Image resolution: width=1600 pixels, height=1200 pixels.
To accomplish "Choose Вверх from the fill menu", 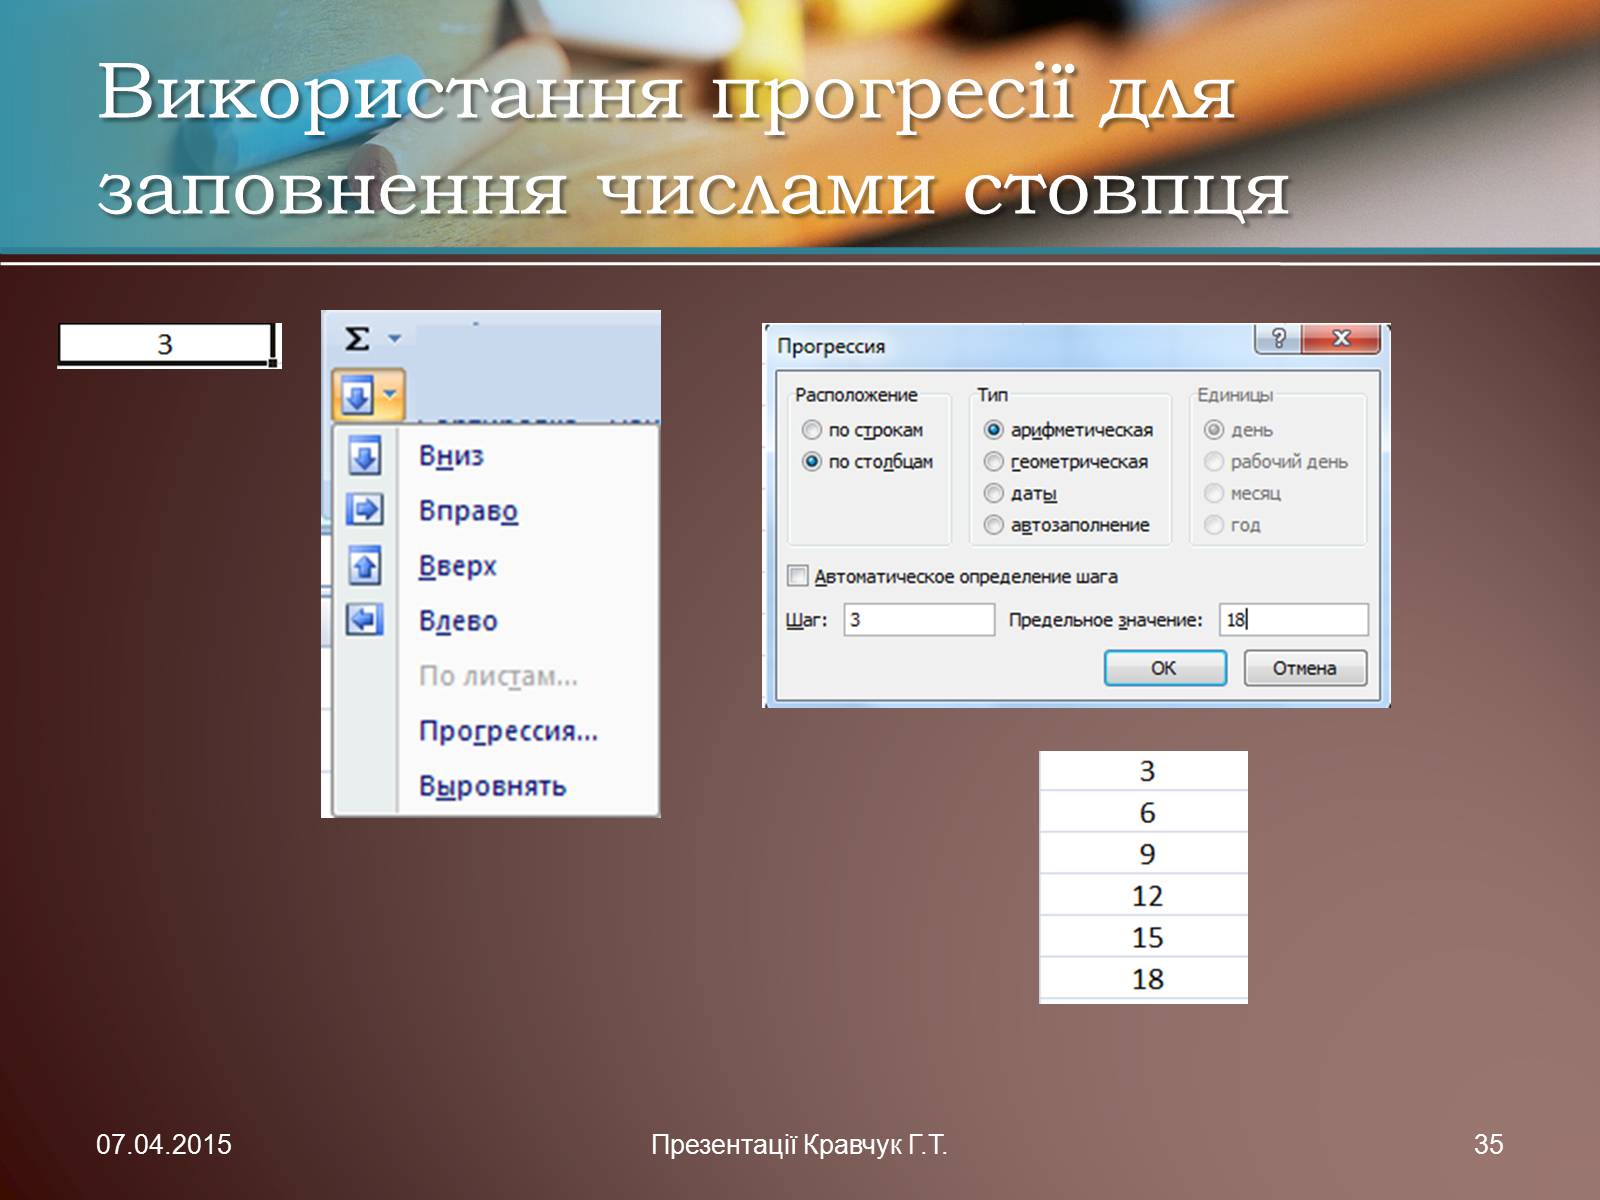I will tap(457, 566).
